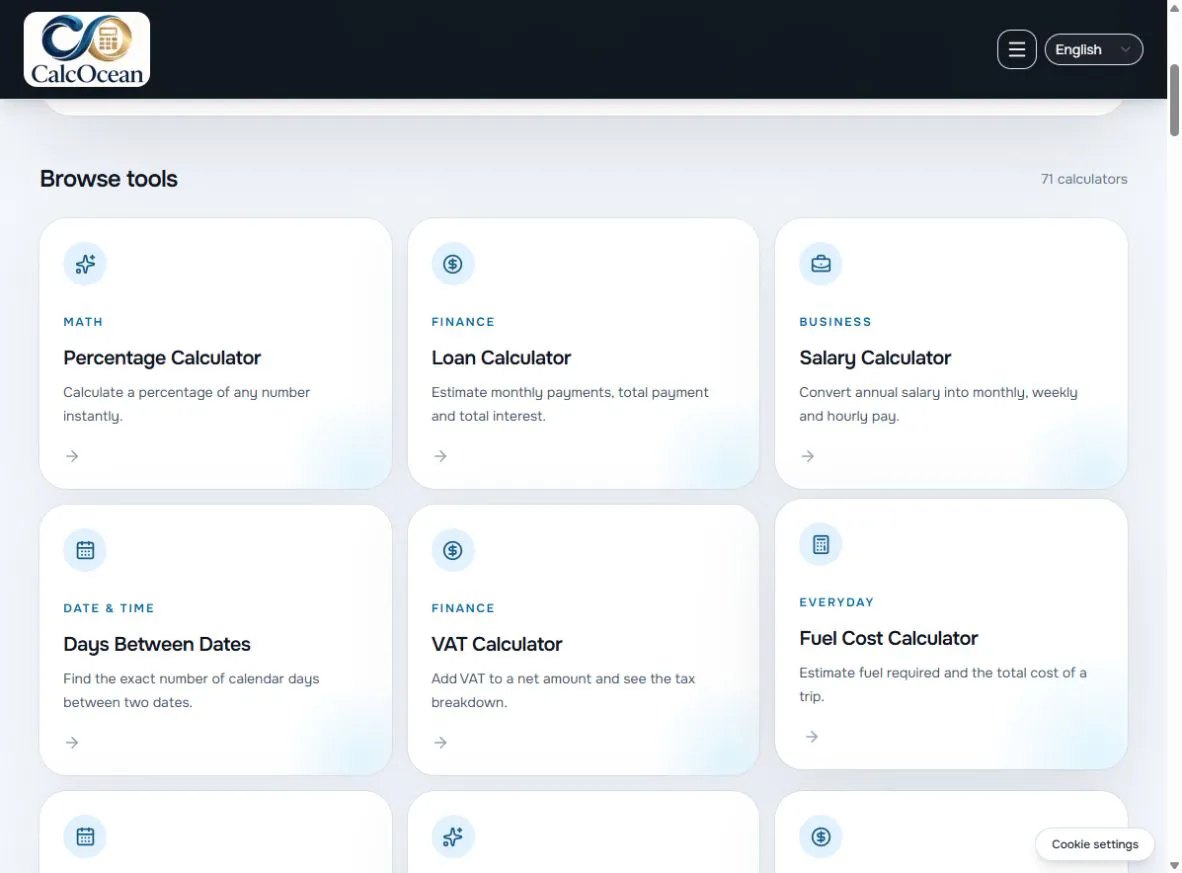Screen dimensions: 1182x873
Task: Click the VAT Calculator dollar icon
Action: coord(452,550)
